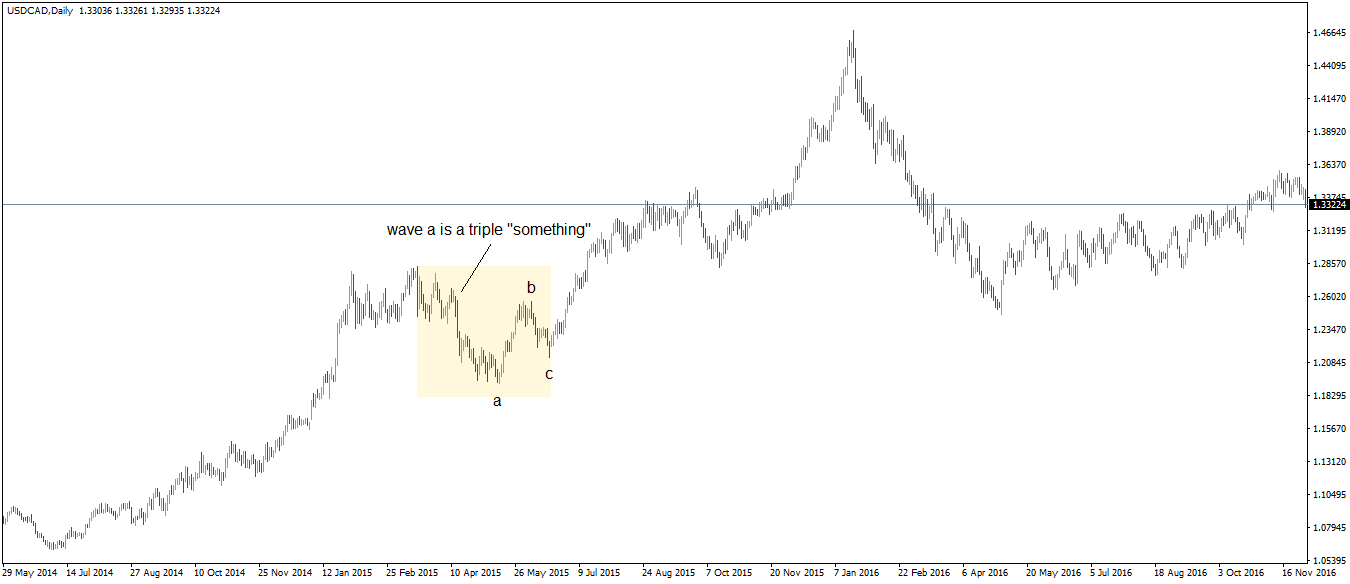Click the annotation 'wave a is a triple "something"'
1350x584 pixels.
click(489, 230)
